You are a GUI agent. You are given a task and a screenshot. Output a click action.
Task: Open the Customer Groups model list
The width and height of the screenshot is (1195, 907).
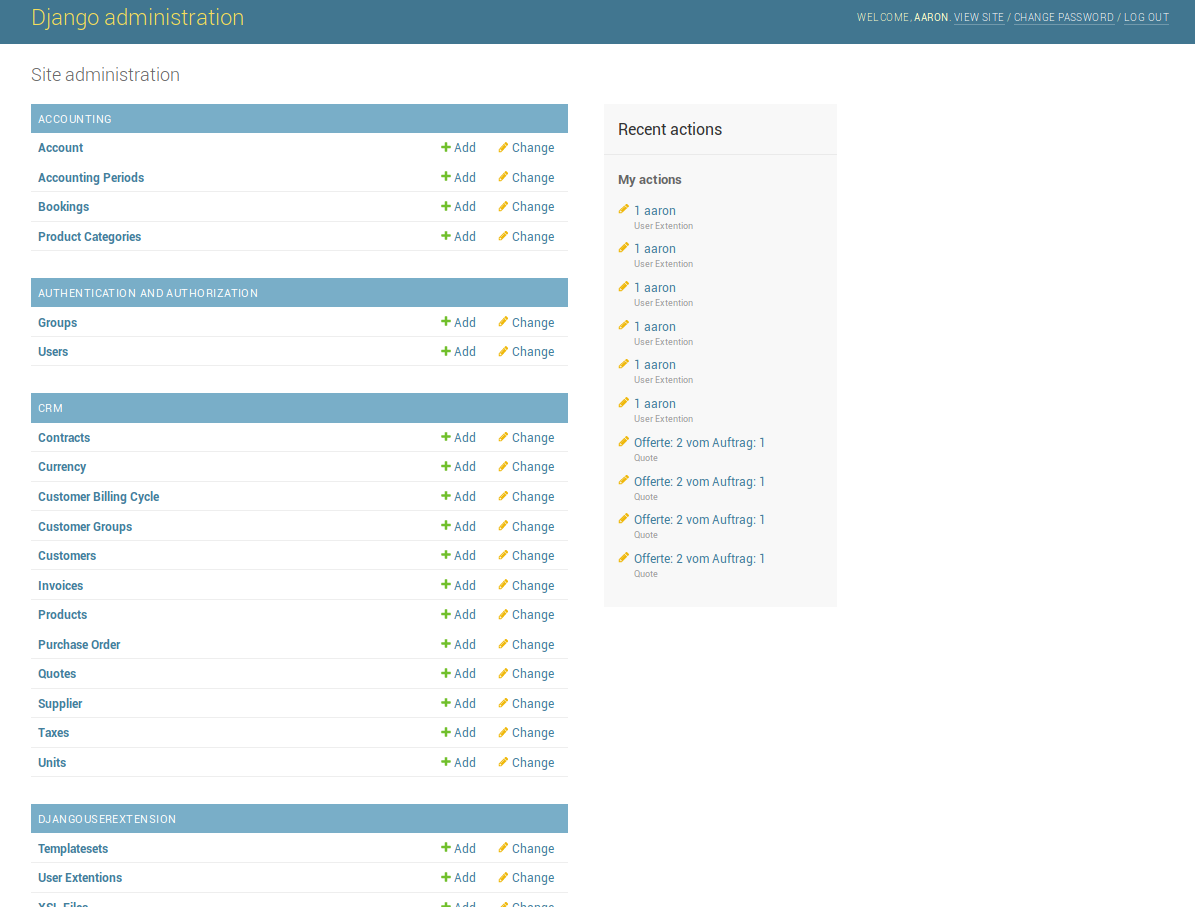pyautogui.click(x=85, y=527)
